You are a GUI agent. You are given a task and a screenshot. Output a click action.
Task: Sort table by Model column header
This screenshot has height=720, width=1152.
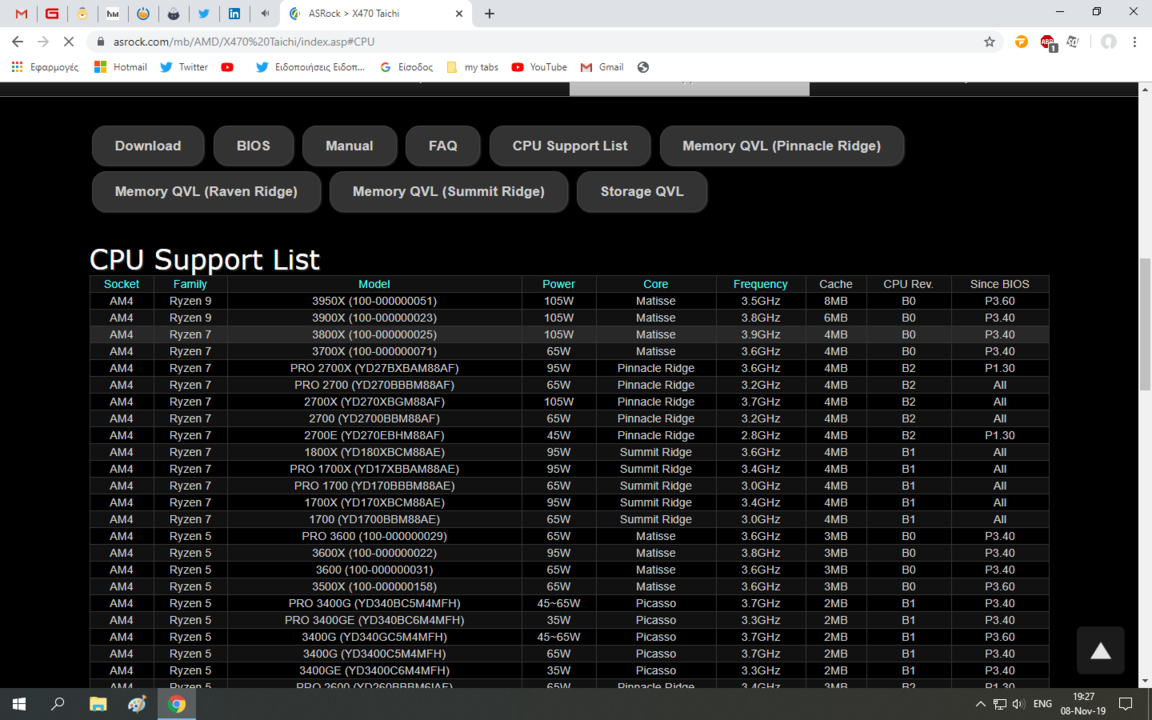pyautogui.click(x=374, y=284)
